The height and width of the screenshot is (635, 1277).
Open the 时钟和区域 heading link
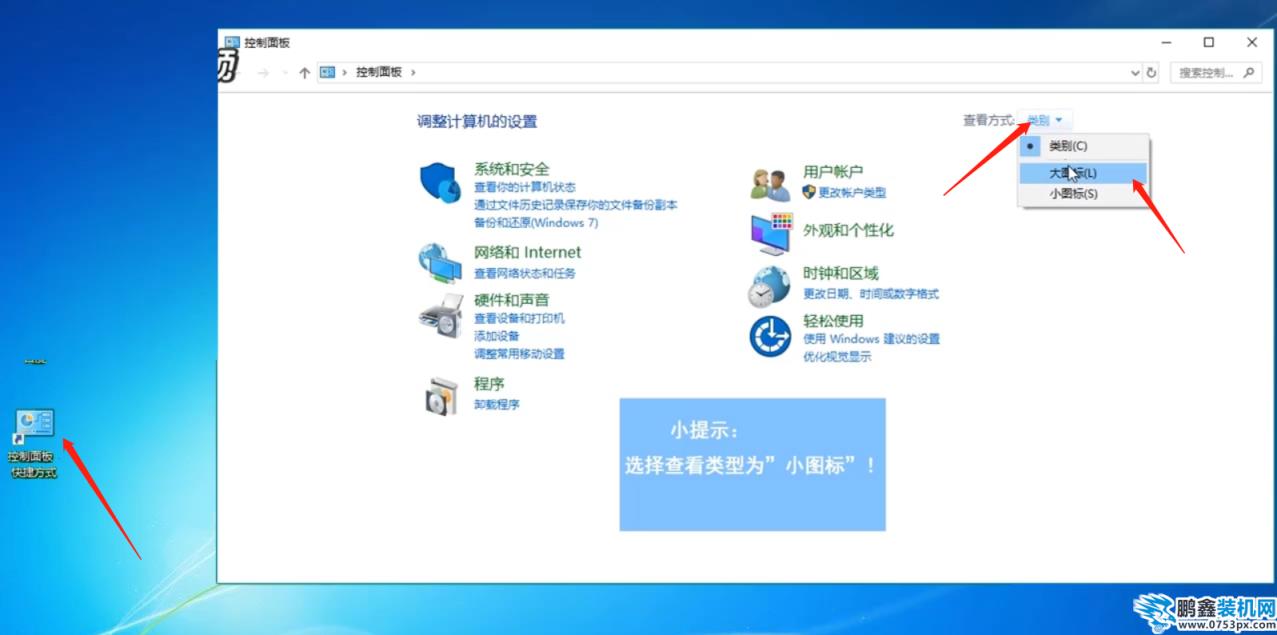tap(841, 273)
